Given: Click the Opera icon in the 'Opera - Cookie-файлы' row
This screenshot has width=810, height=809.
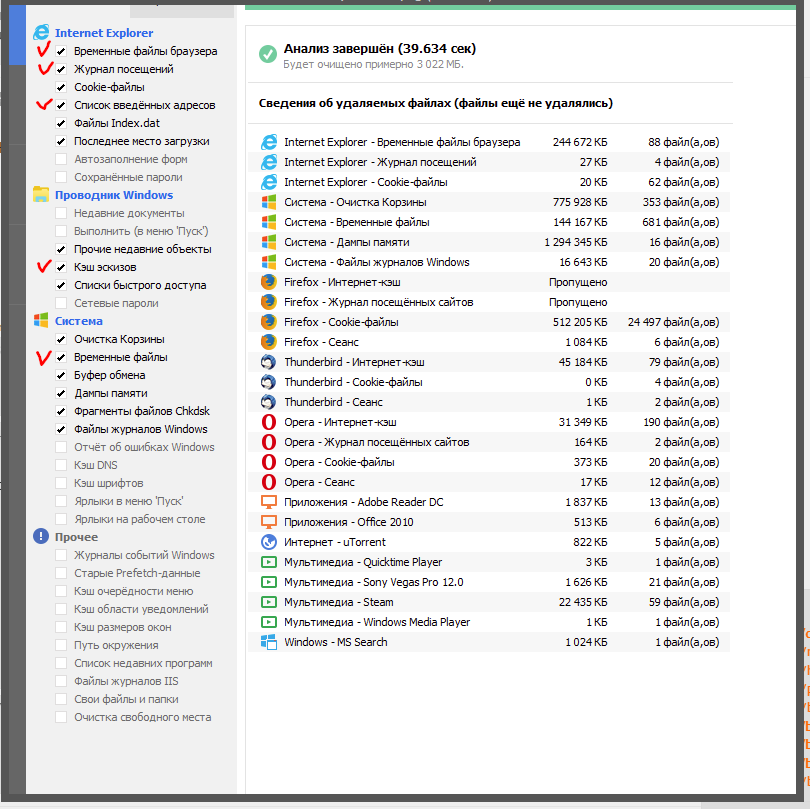Looking at the screenshot, I should pos(269,462).
